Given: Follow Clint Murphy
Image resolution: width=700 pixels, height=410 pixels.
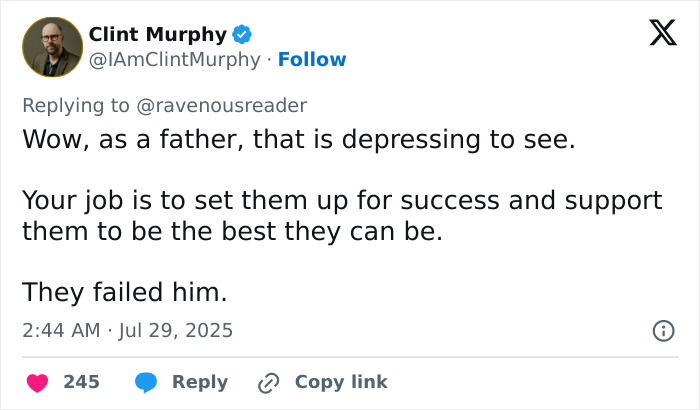Looking at the screenshot, I should [312, 59].
